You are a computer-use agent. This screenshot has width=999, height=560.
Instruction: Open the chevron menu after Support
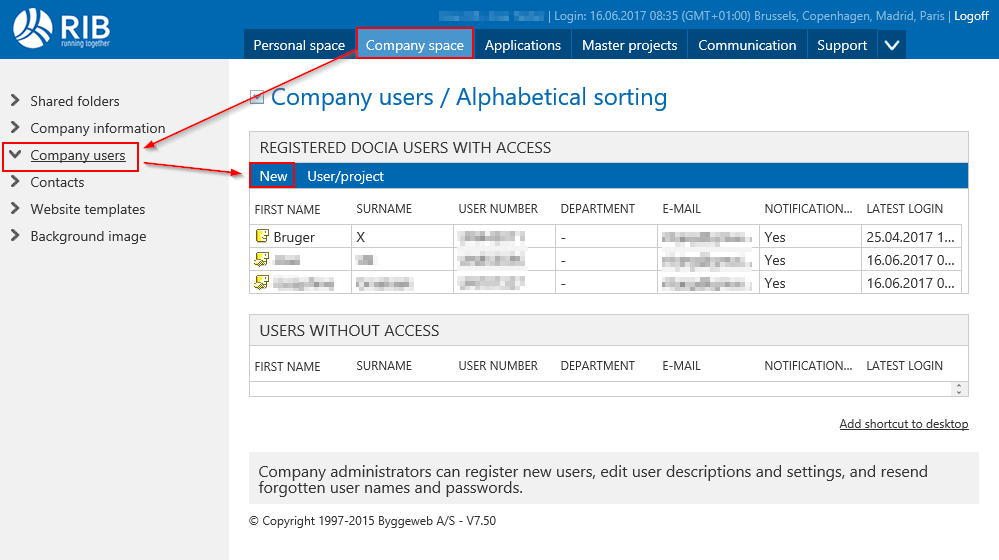point(892,45)
